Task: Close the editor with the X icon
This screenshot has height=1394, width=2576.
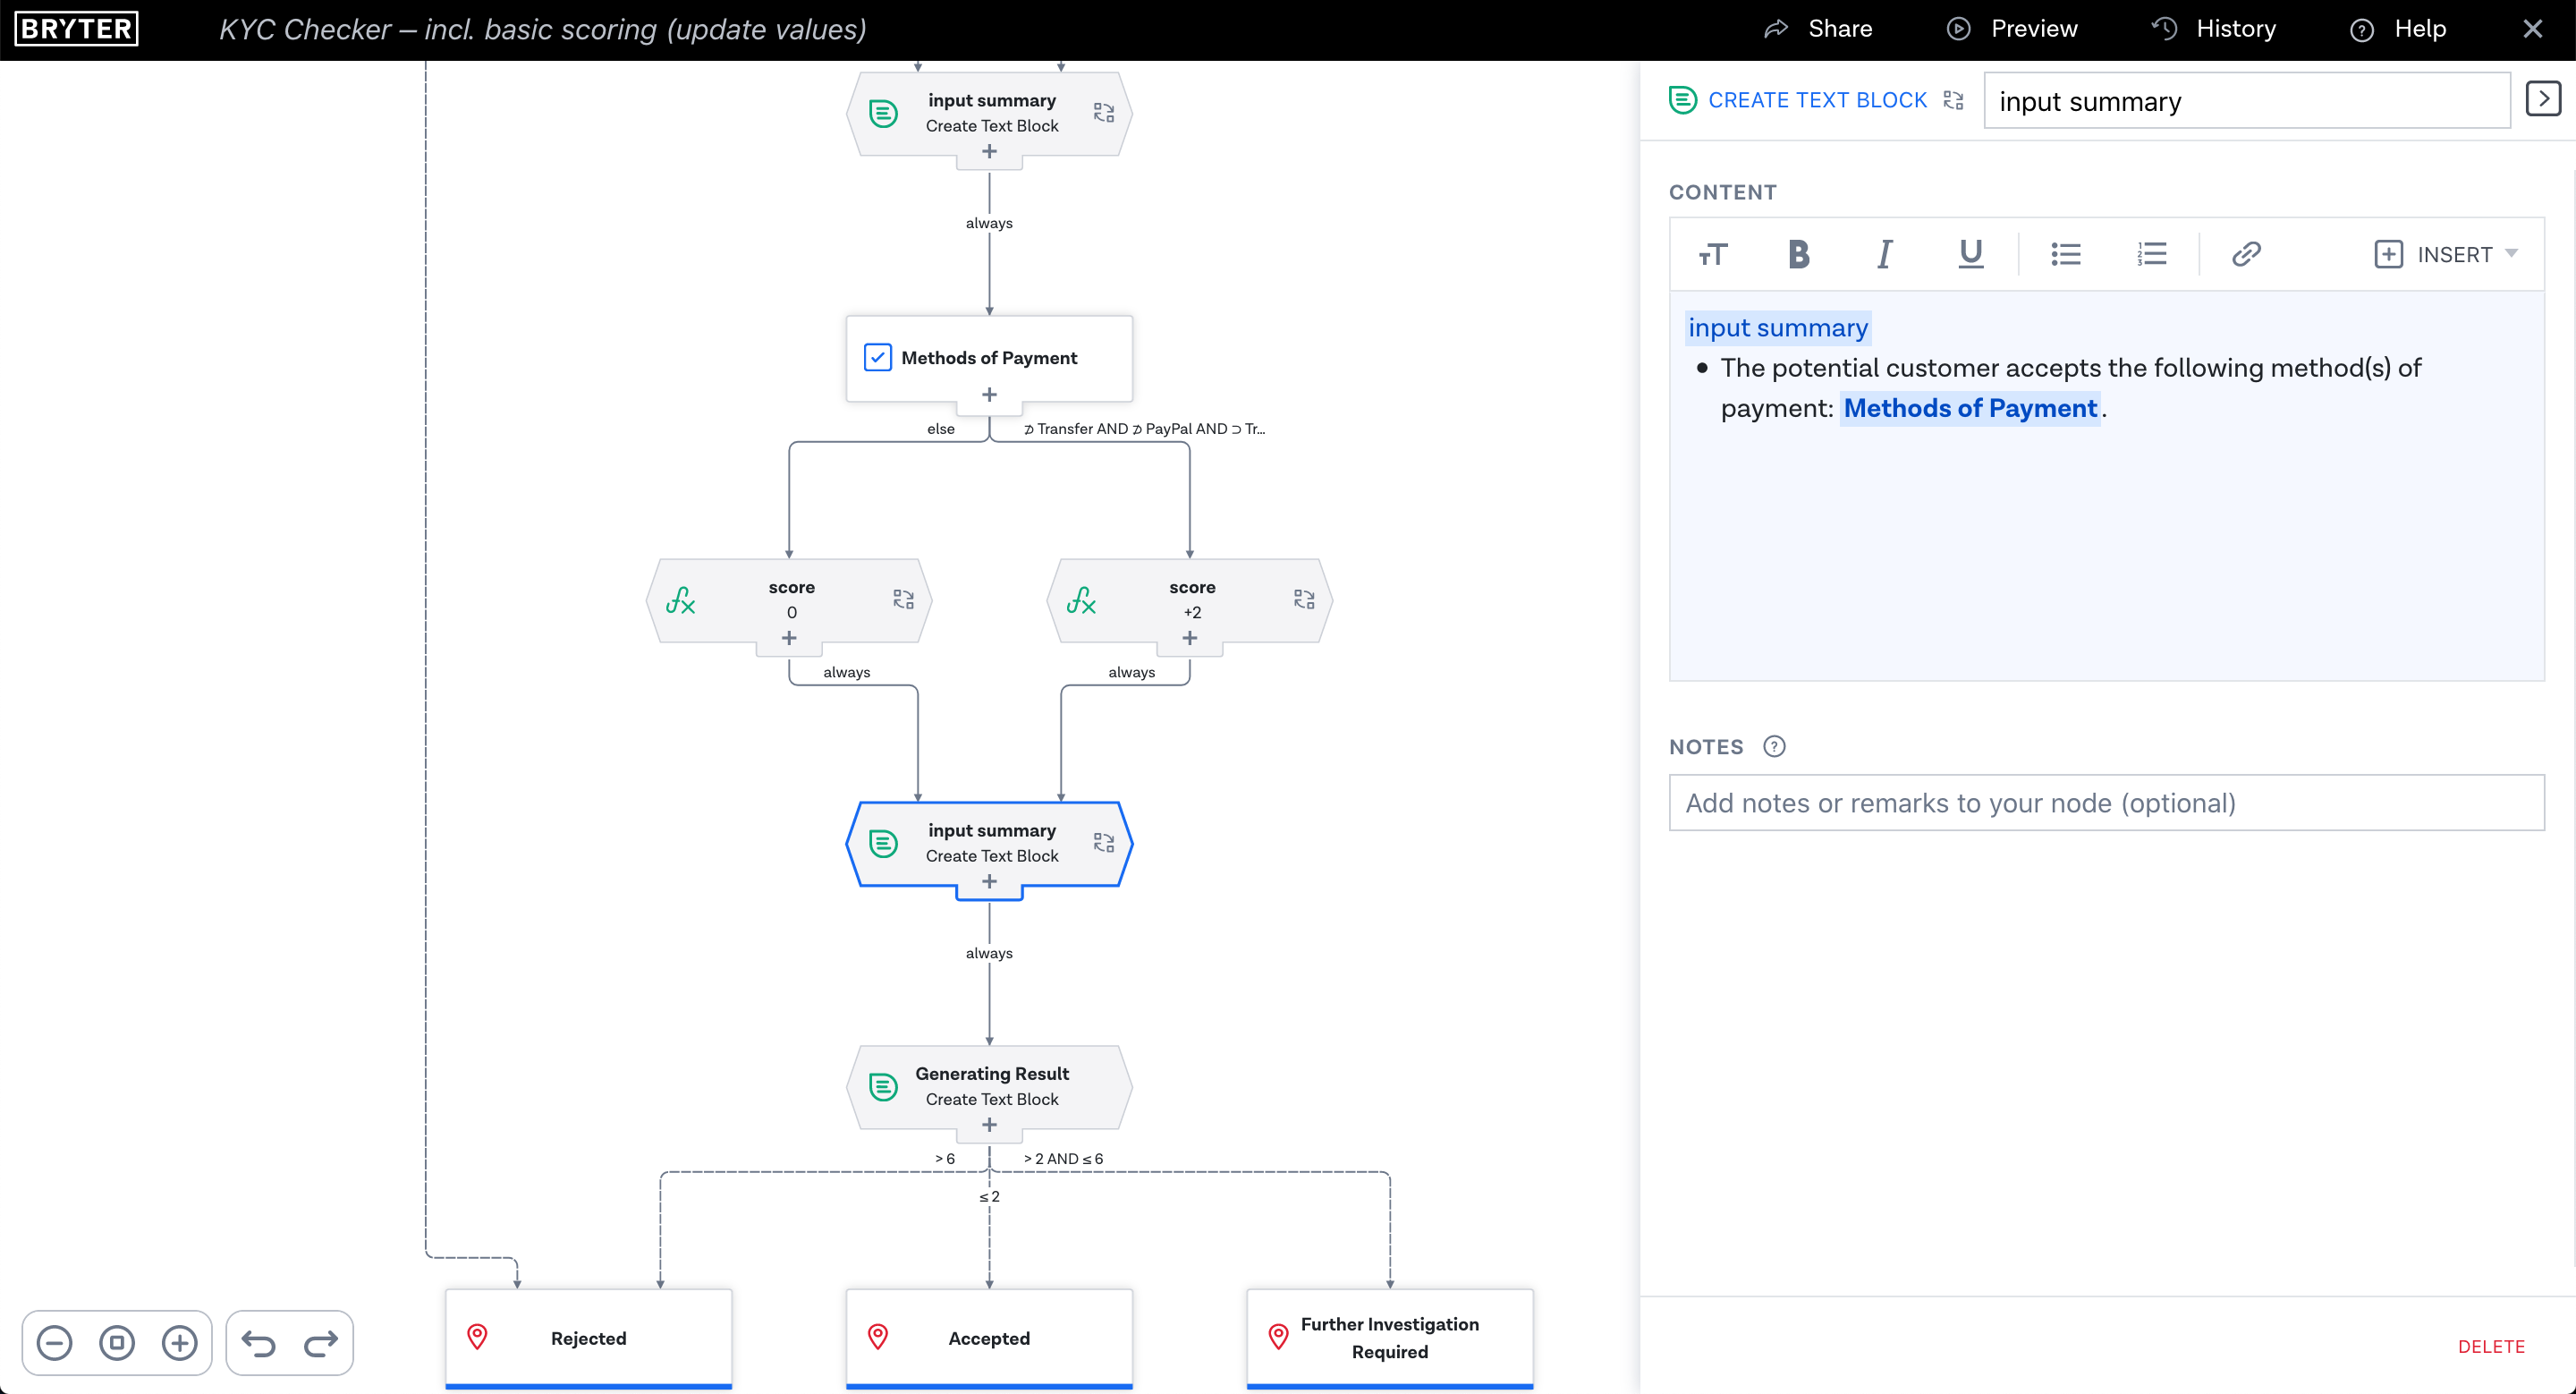Action: (x=2532, y=29)
